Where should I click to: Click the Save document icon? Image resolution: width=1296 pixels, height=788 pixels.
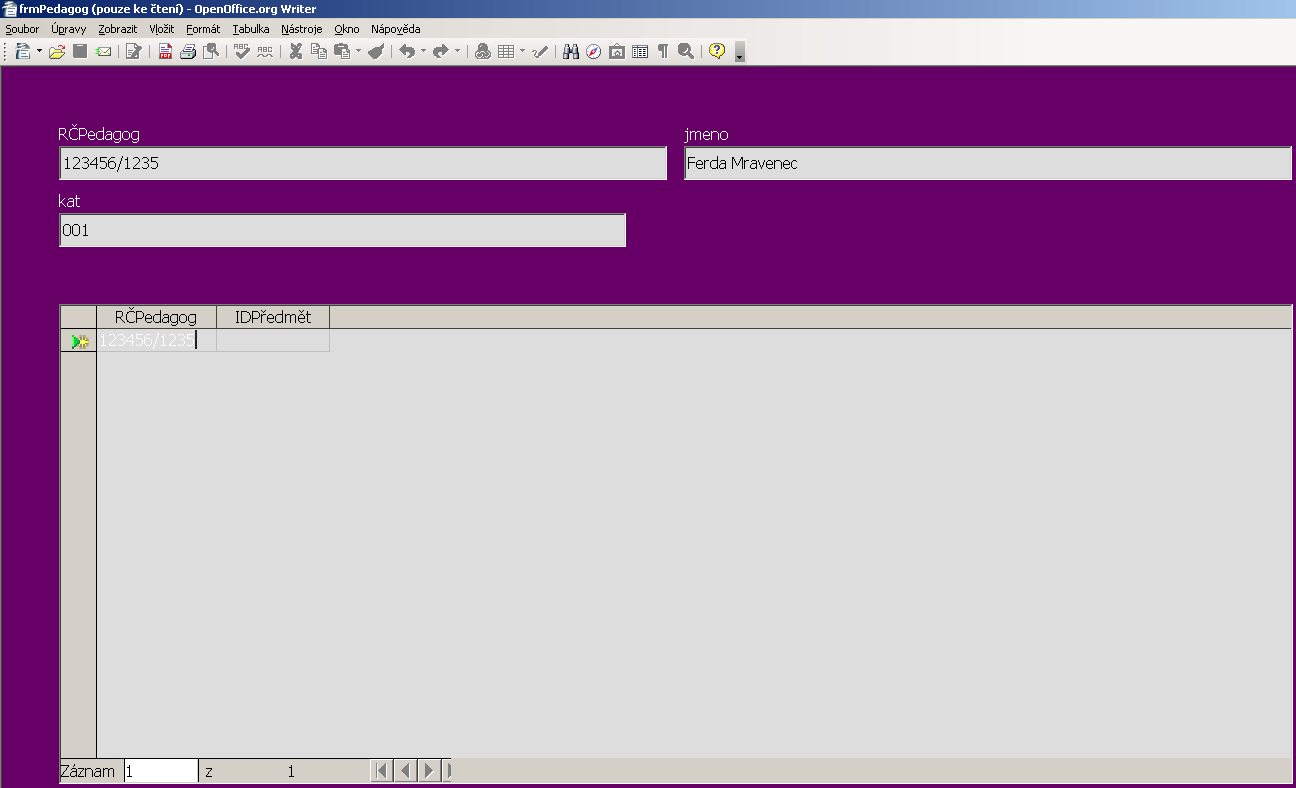click(80, 51)
